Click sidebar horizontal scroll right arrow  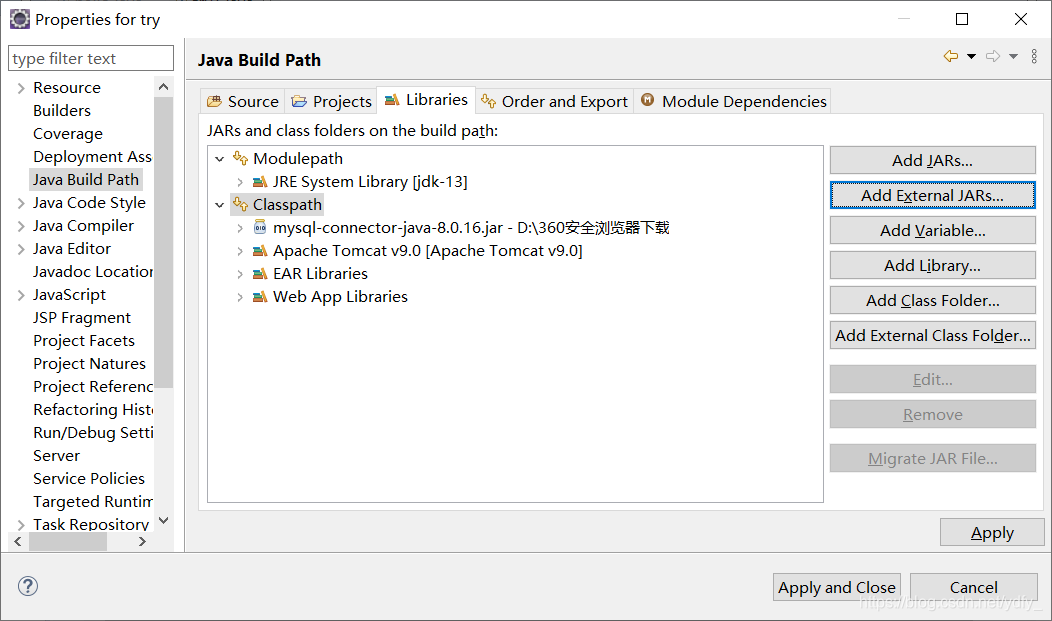point(142,541)
